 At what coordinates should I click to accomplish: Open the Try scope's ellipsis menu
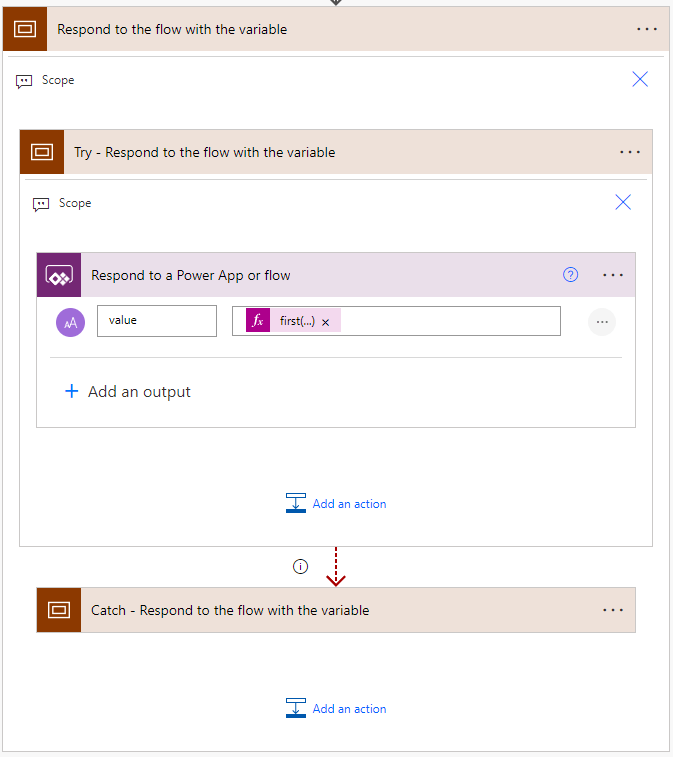tap(630, 152)
